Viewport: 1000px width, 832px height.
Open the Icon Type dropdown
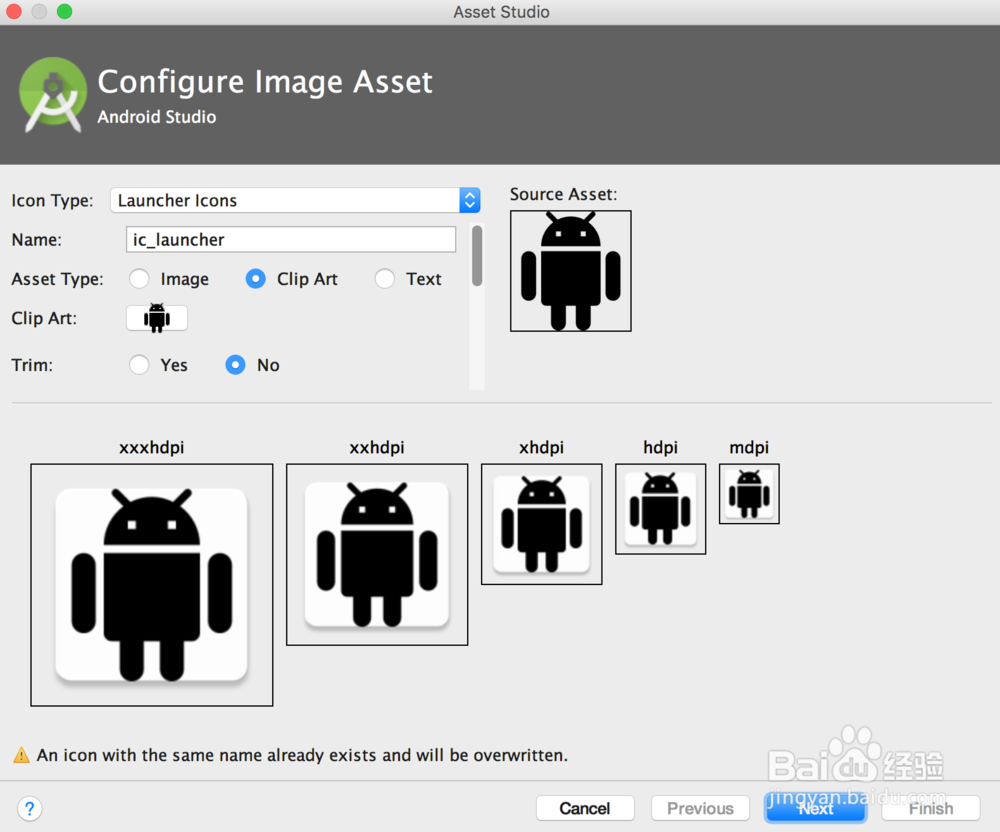[295, 200]
